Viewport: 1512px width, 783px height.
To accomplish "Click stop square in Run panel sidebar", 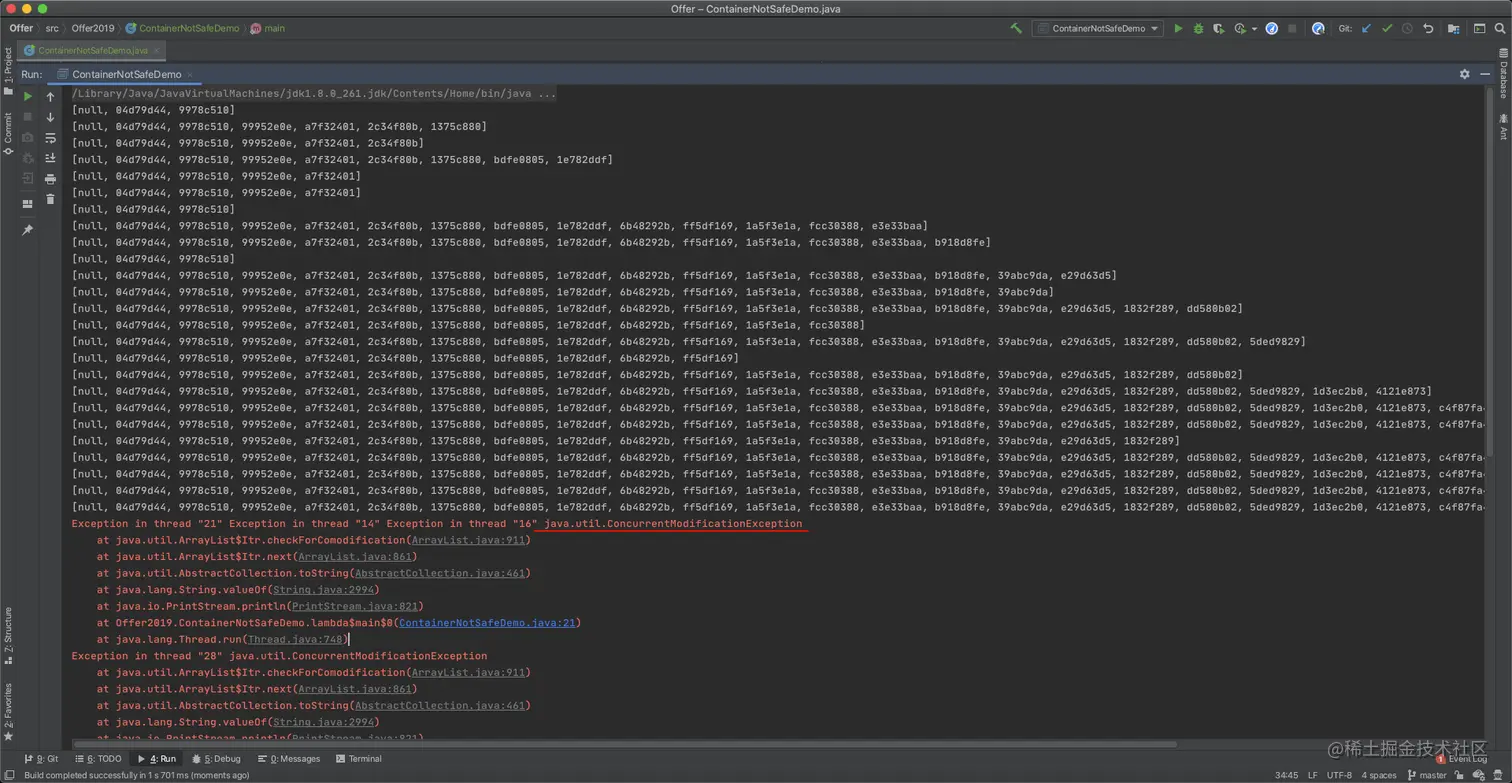I will (27, 117).
